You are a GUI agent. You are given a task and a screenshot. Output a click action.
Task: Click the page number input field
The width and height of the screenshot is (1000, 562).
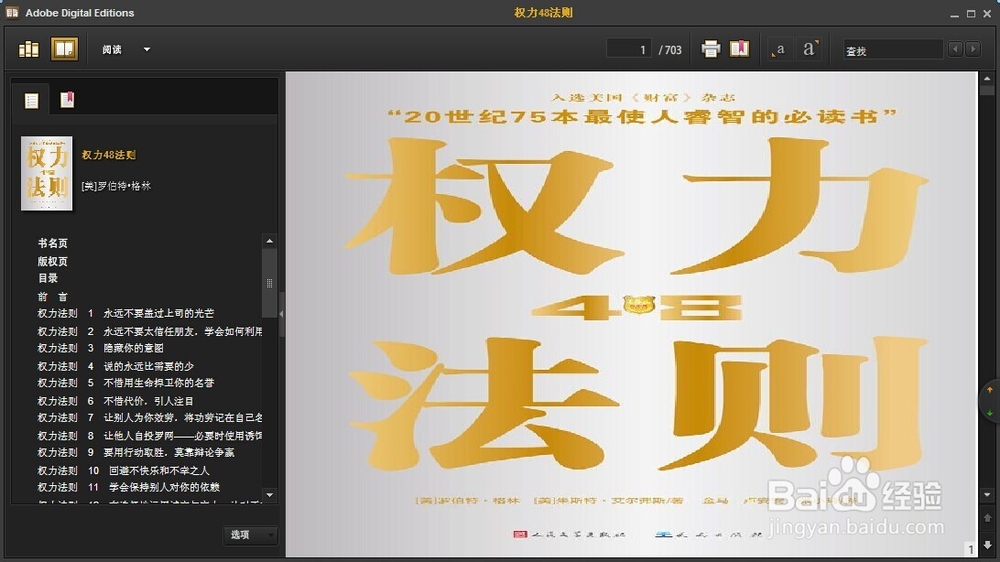[x=628, y=49]
